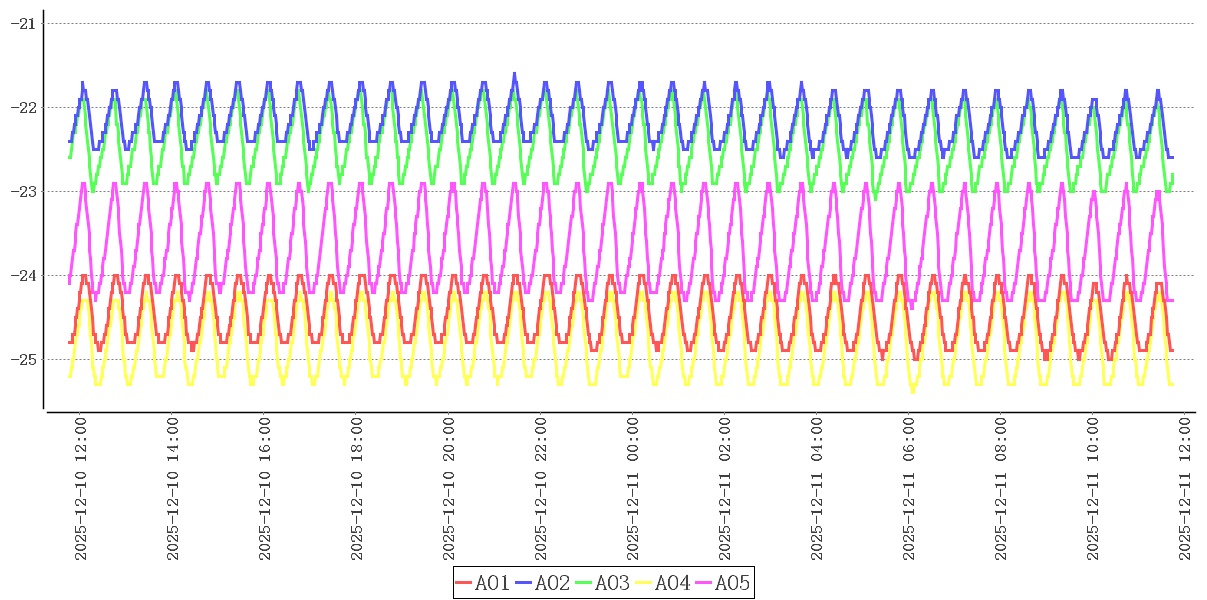Select the 2025-12-11 04:00 x-axis label
1207x600 pixels.
(x=817, y=488)
